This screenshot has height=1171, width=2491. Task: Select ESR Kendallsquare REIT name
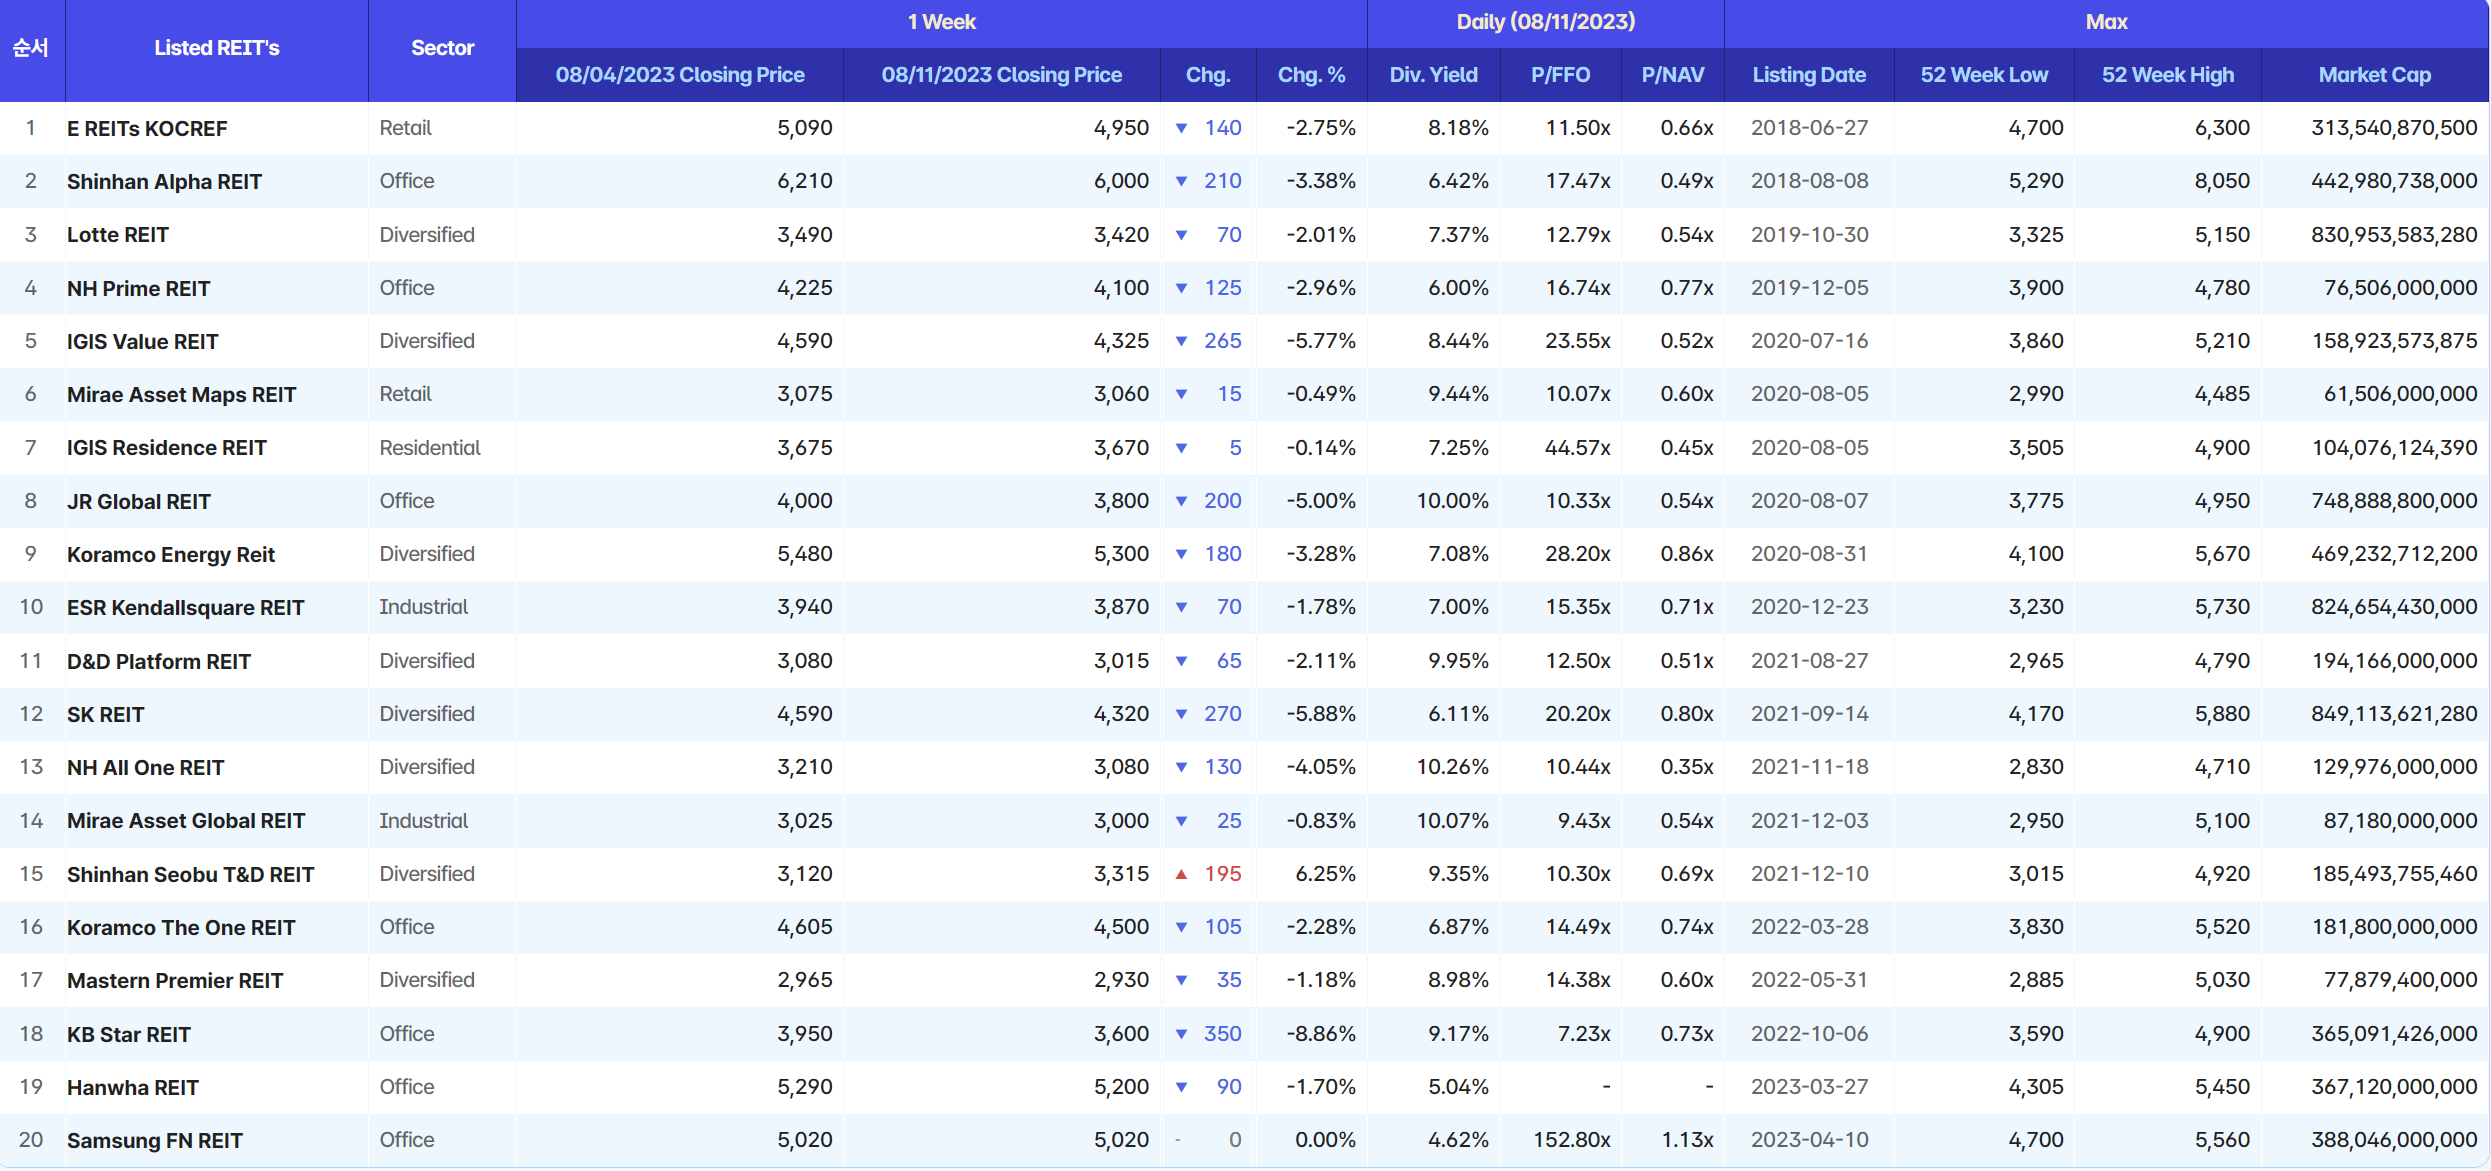[185, 608]
